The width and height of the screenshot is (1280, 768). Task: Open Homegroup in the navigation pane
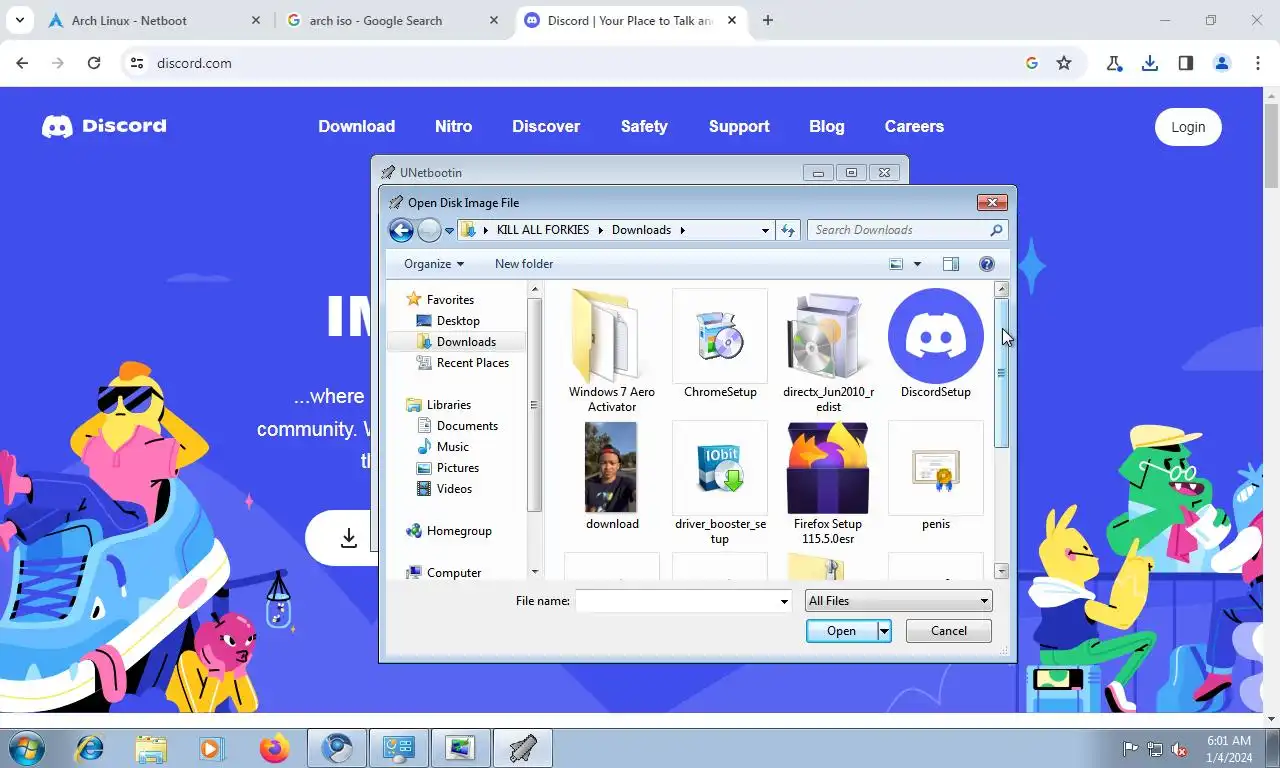point(459,531)
